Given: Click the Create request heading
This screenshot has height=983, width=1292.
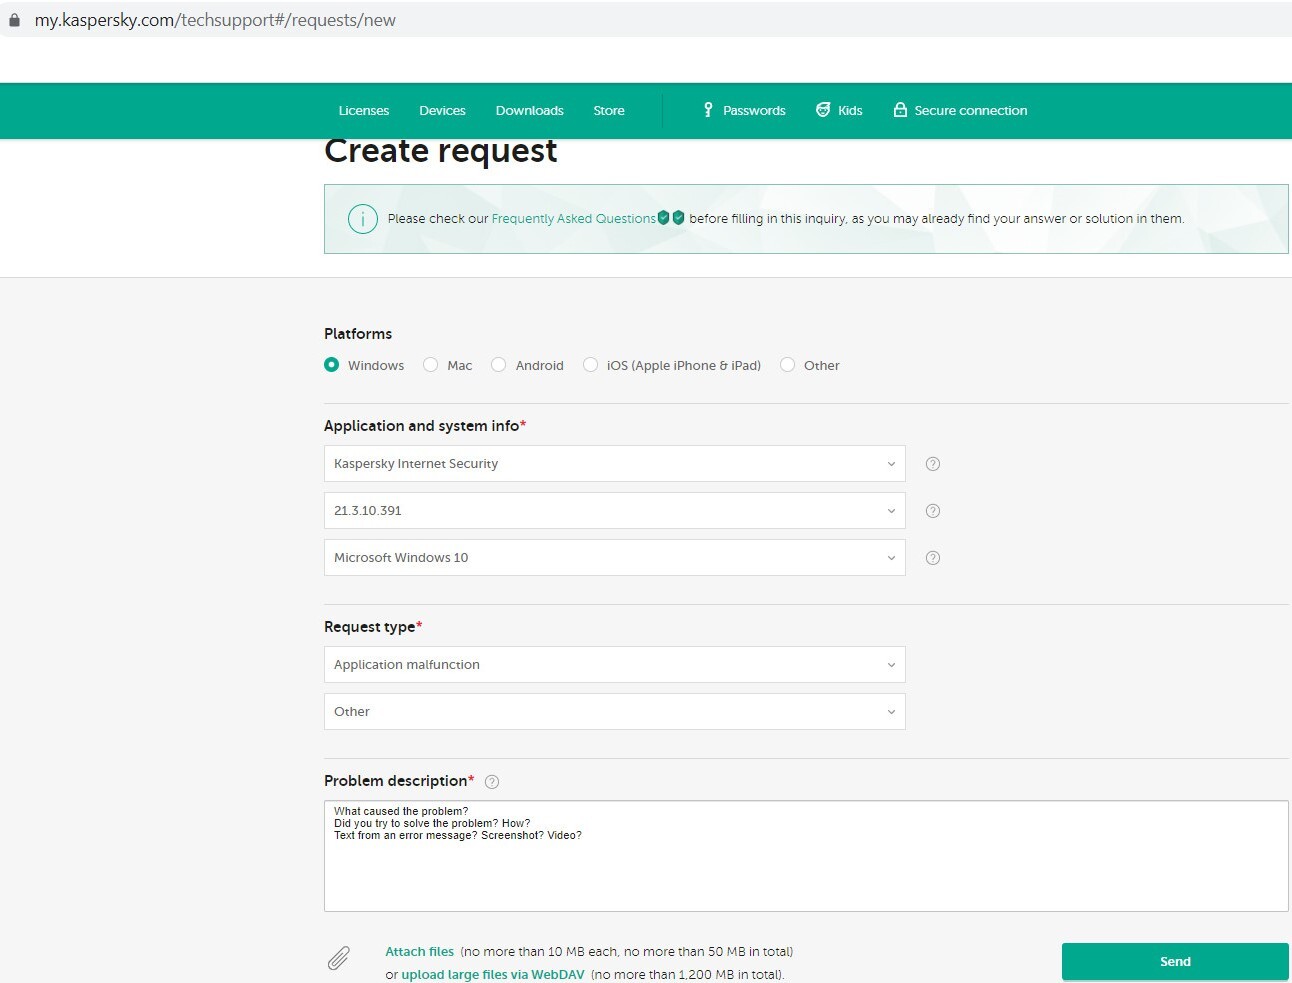Looking at the screenshot, I should point(441,151).
